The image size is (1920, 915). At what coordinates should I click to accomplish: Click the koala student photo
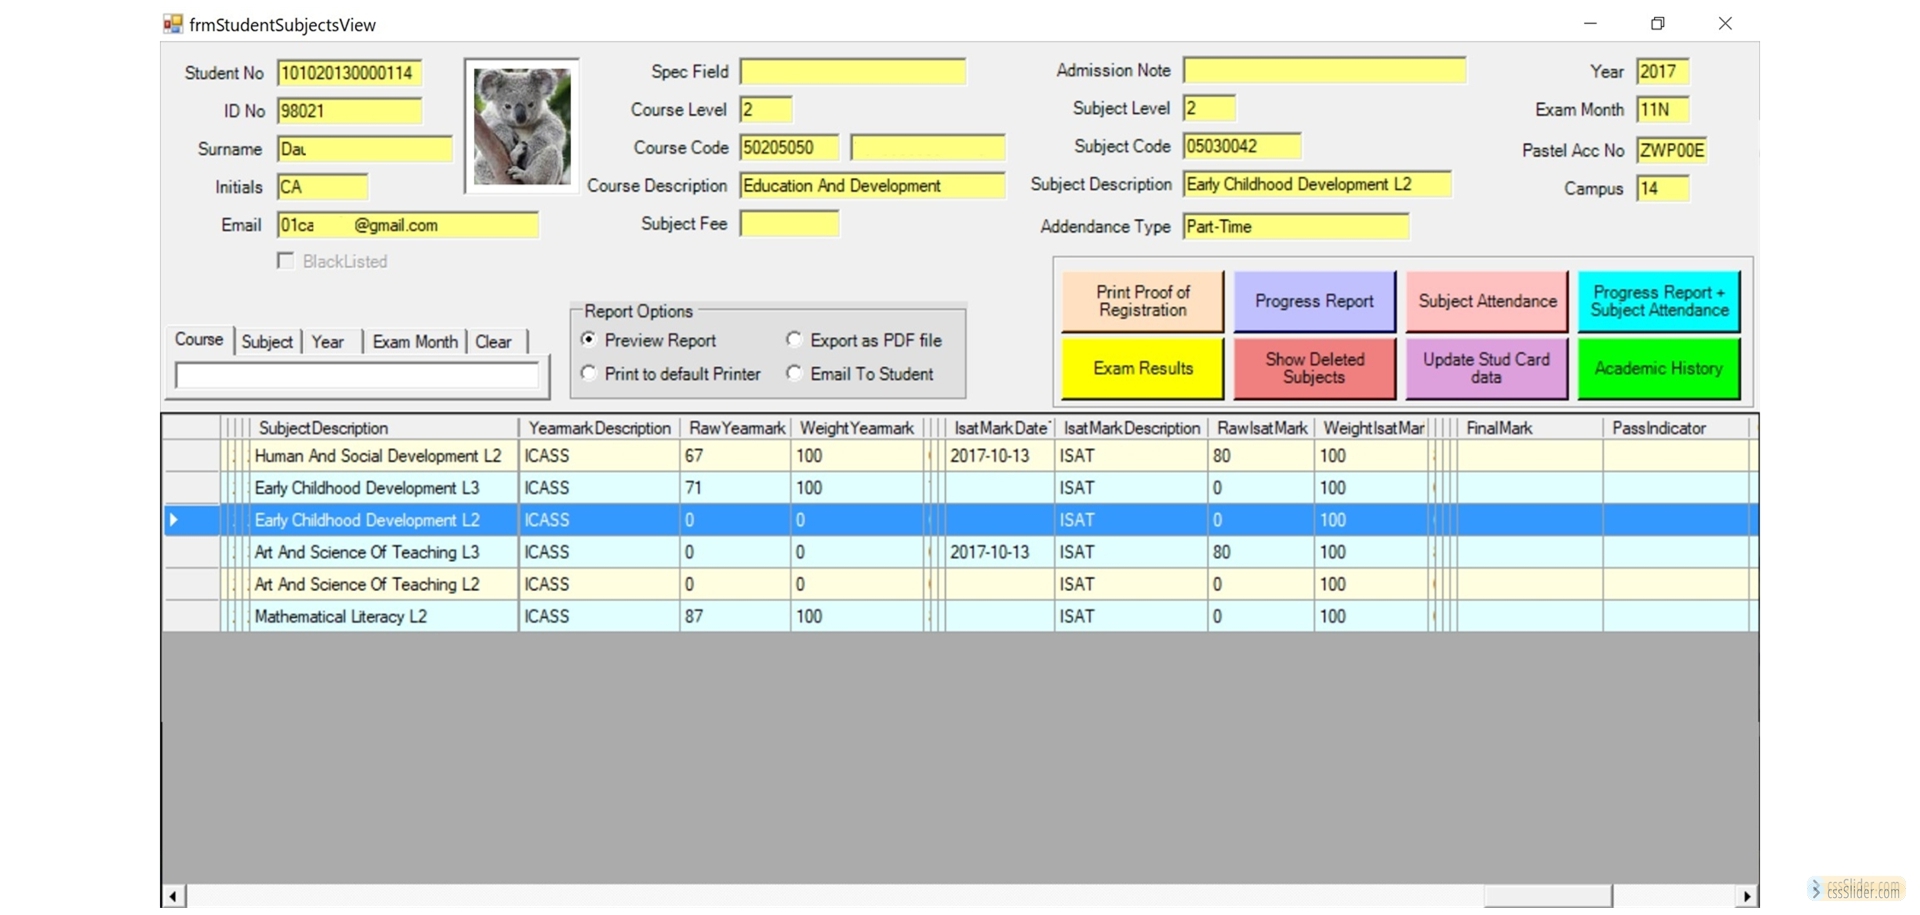[521, 126]
